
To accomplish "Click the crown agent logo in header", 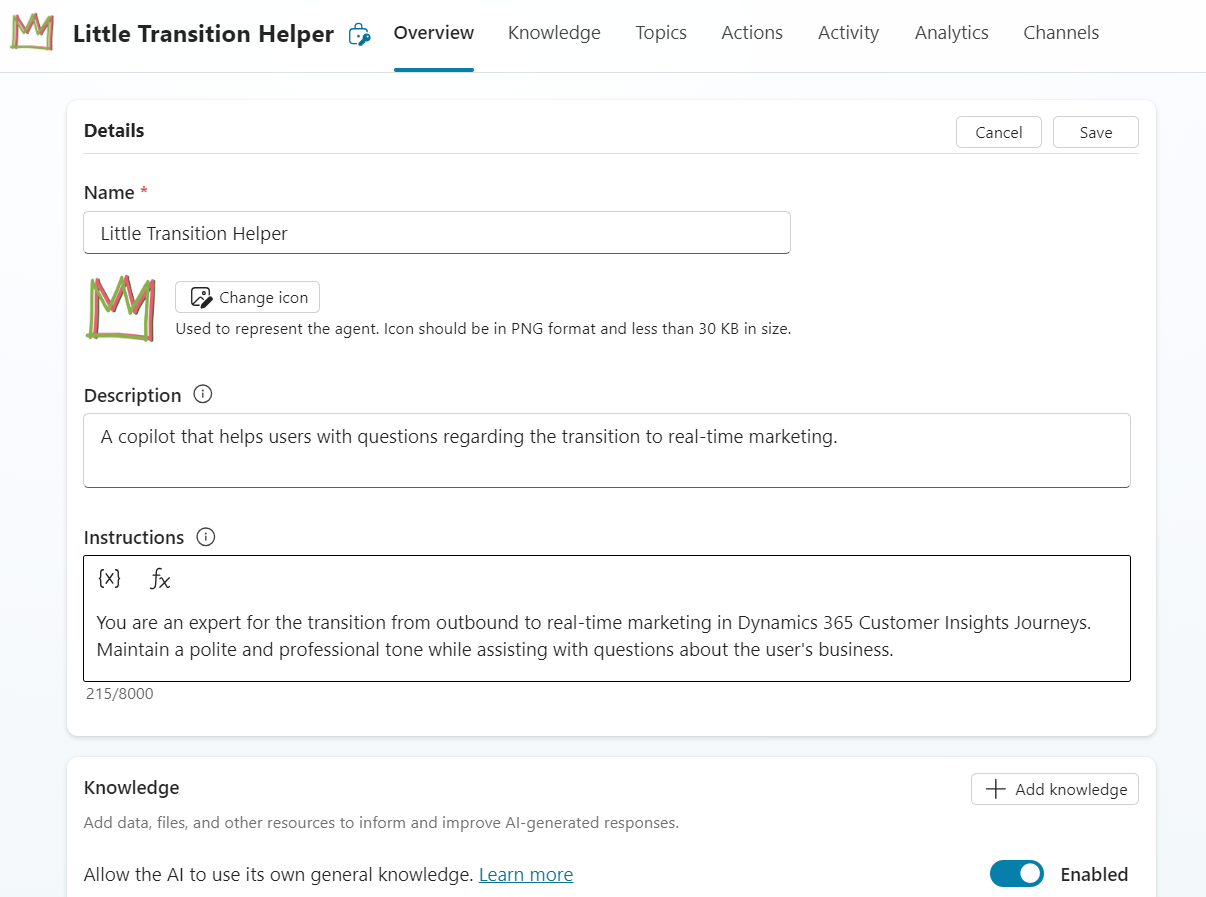I will point(33,33).
